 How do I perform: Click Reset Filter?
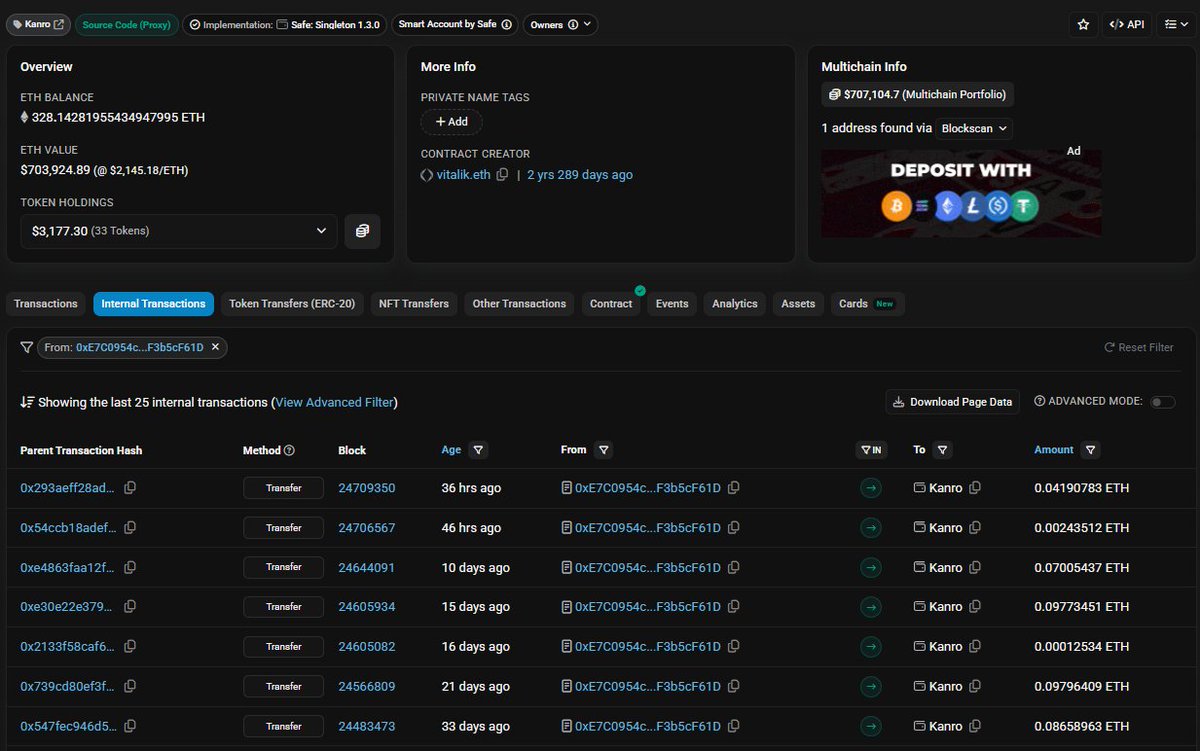click(x=1139, y=348)
